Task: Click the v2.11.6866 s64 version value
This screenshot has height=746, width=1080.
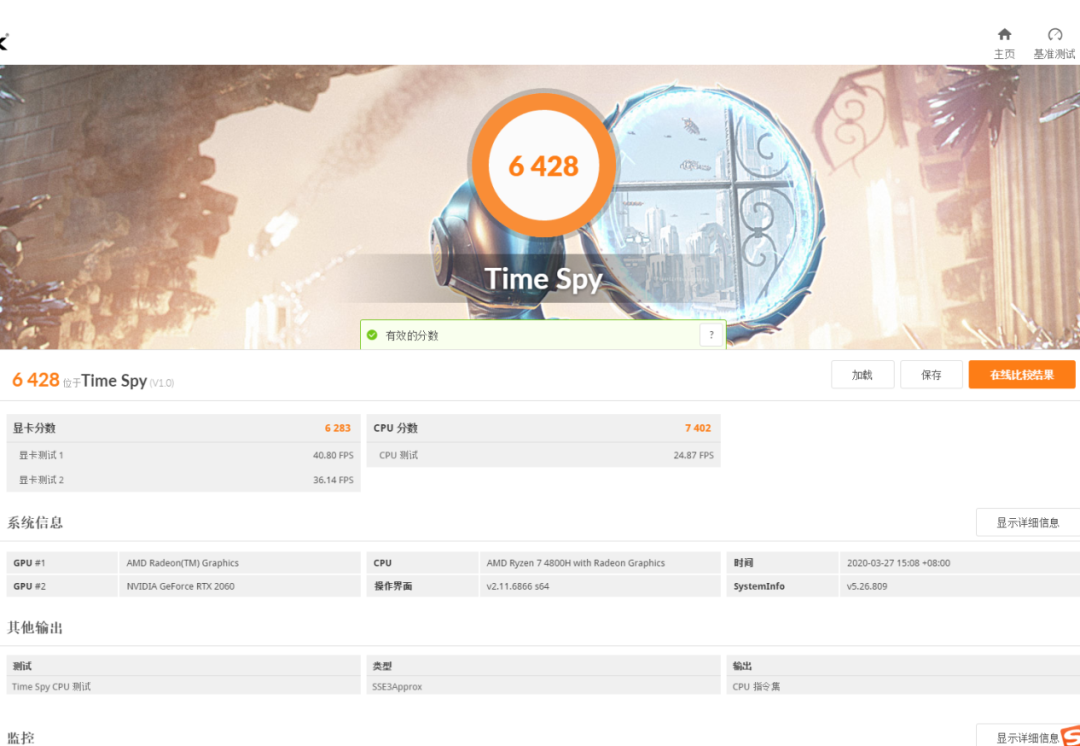Action: pyautogui.click(x=517, y=586)
